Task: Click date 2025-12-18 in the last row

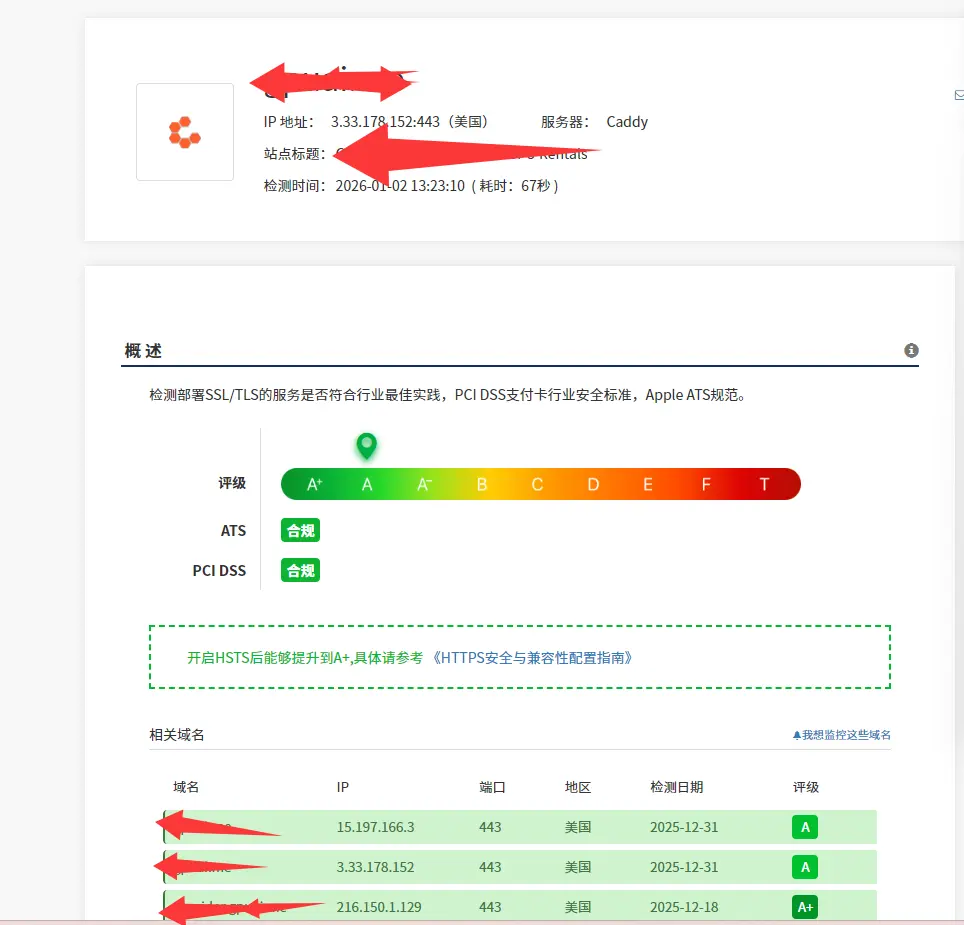Action: (684, 907)
